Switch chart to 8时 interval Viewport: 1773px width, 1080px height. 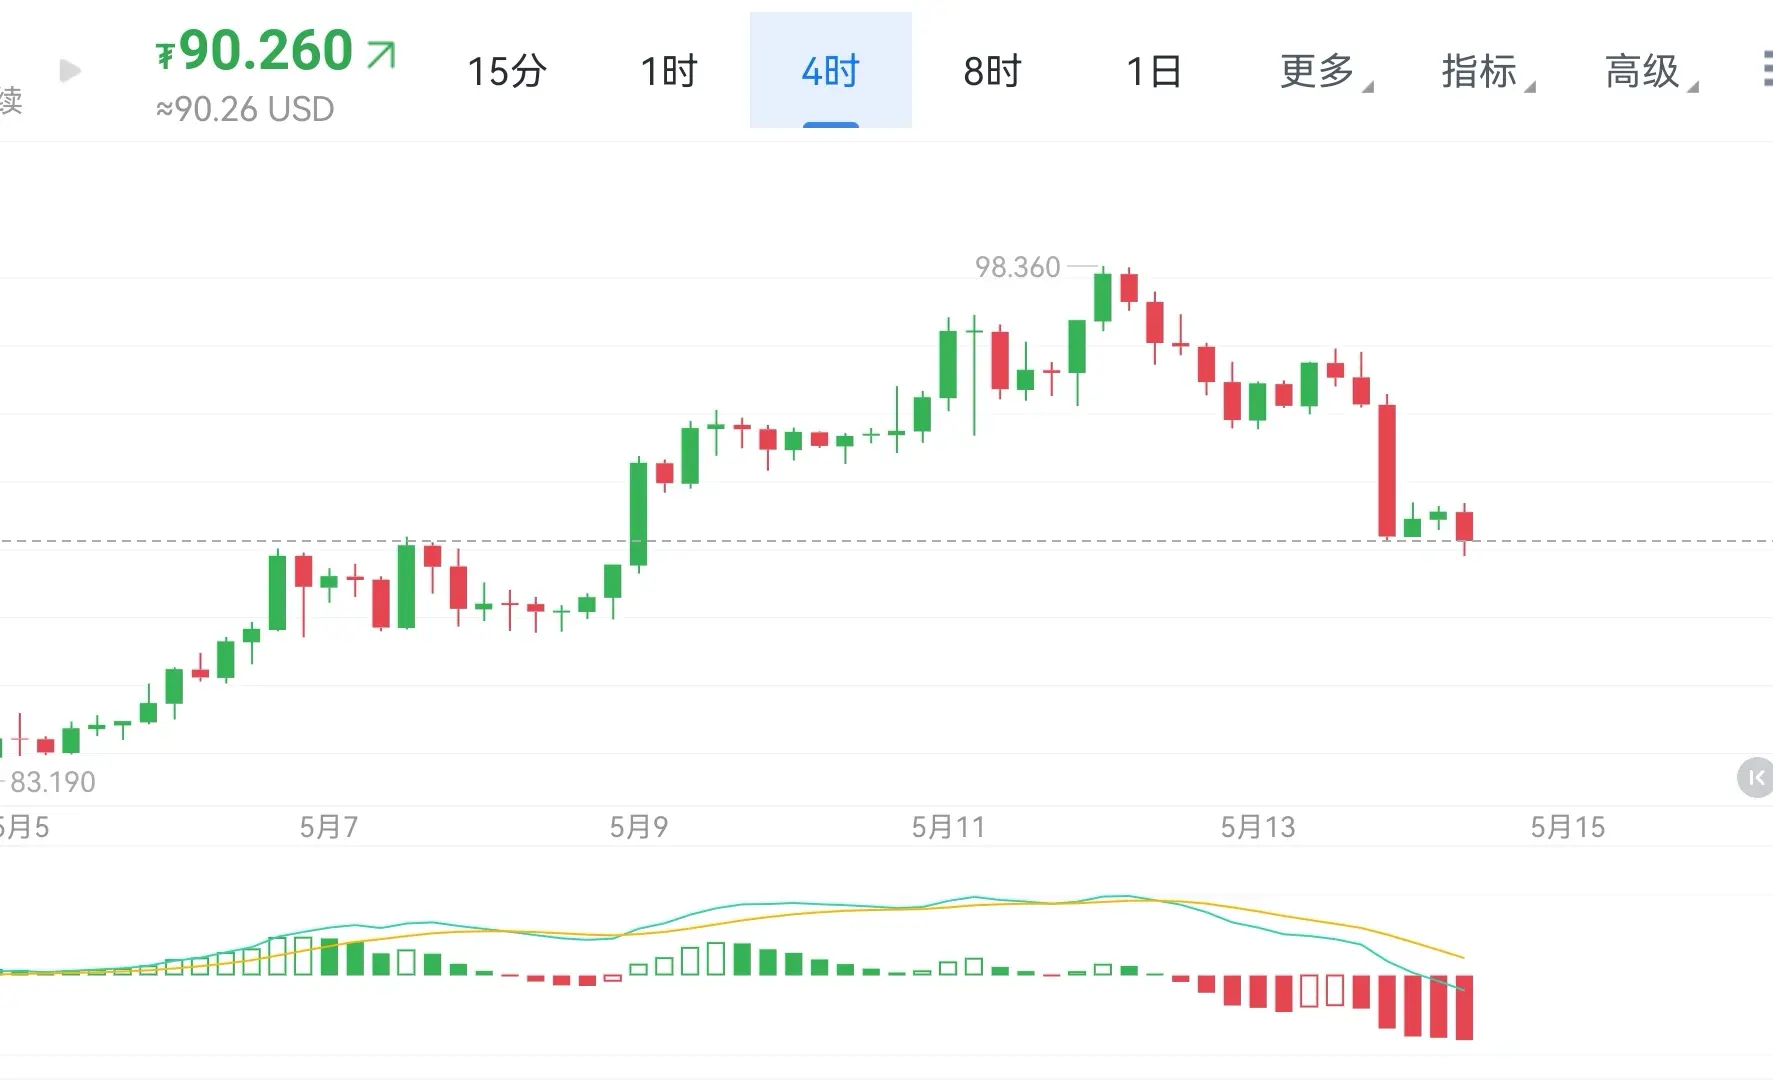click(992, 71)
